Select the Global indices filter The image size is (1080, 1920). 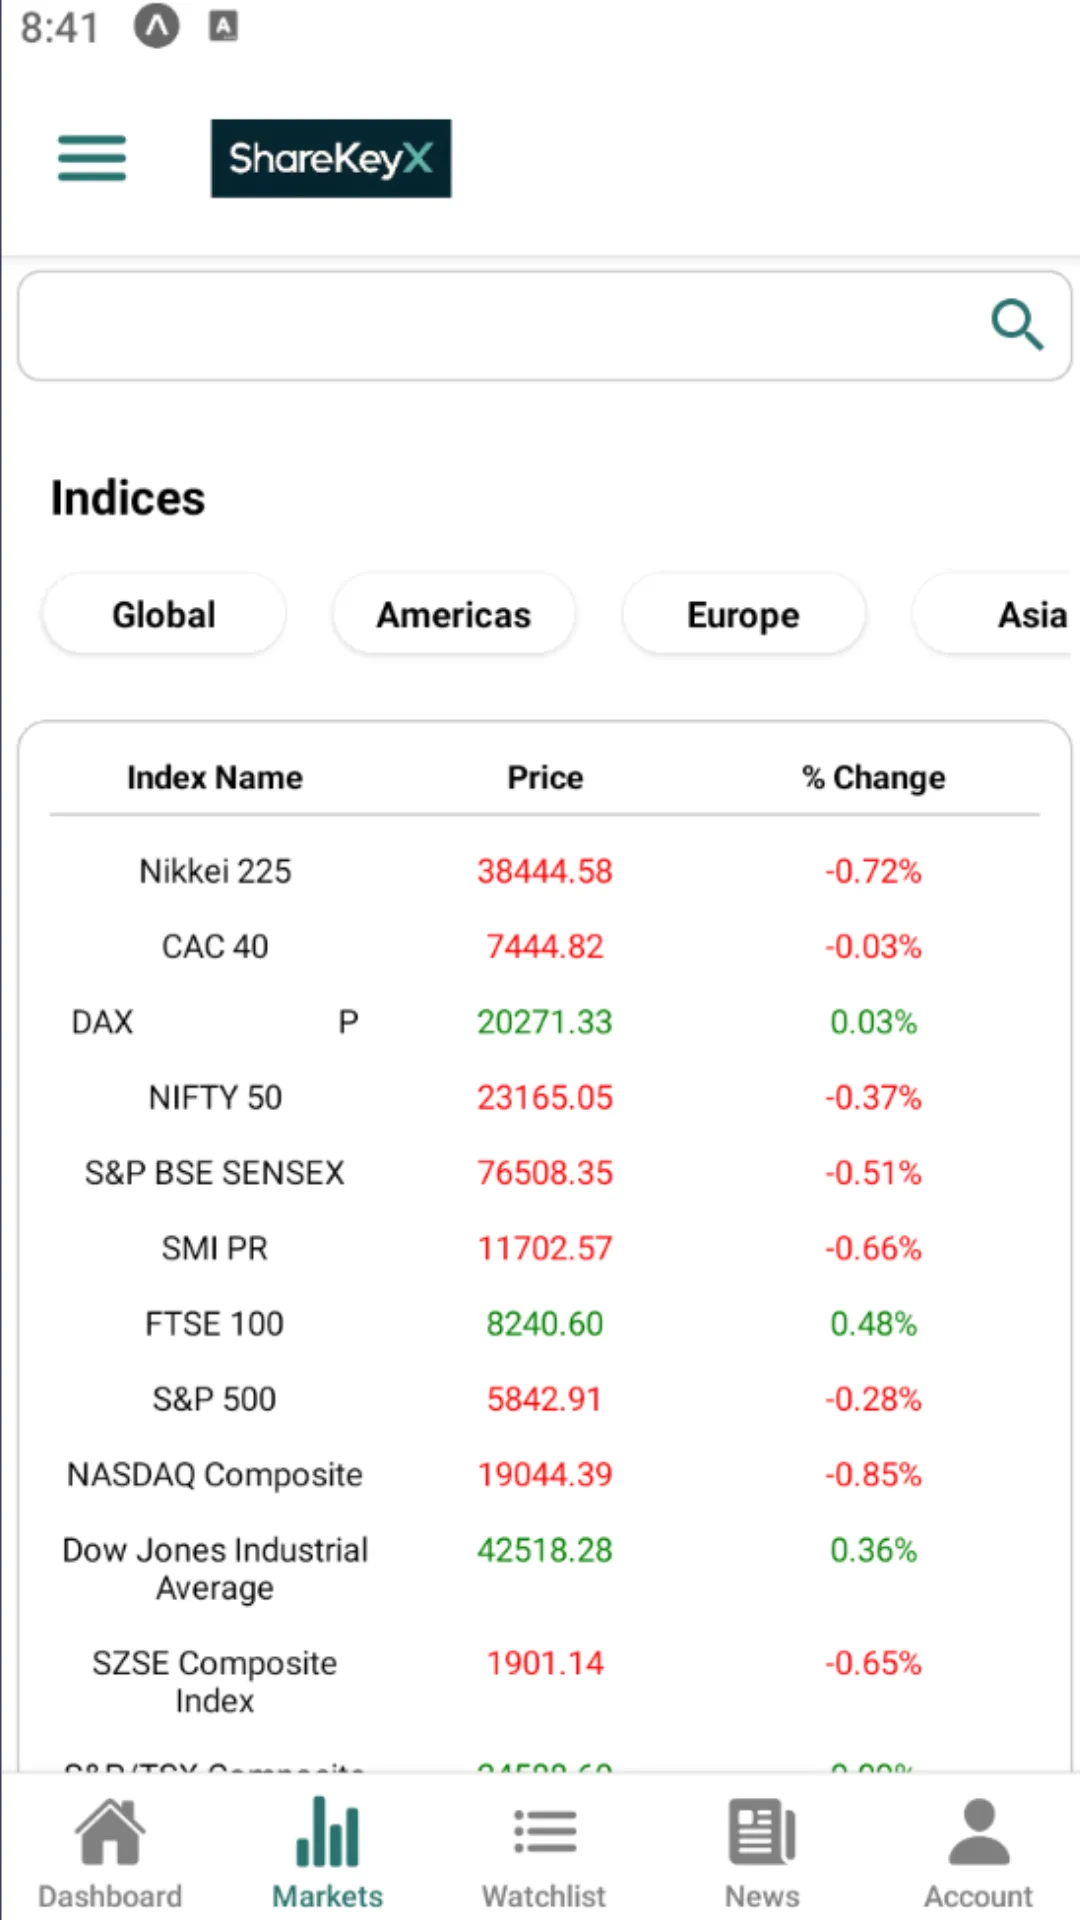click(164, 614)
